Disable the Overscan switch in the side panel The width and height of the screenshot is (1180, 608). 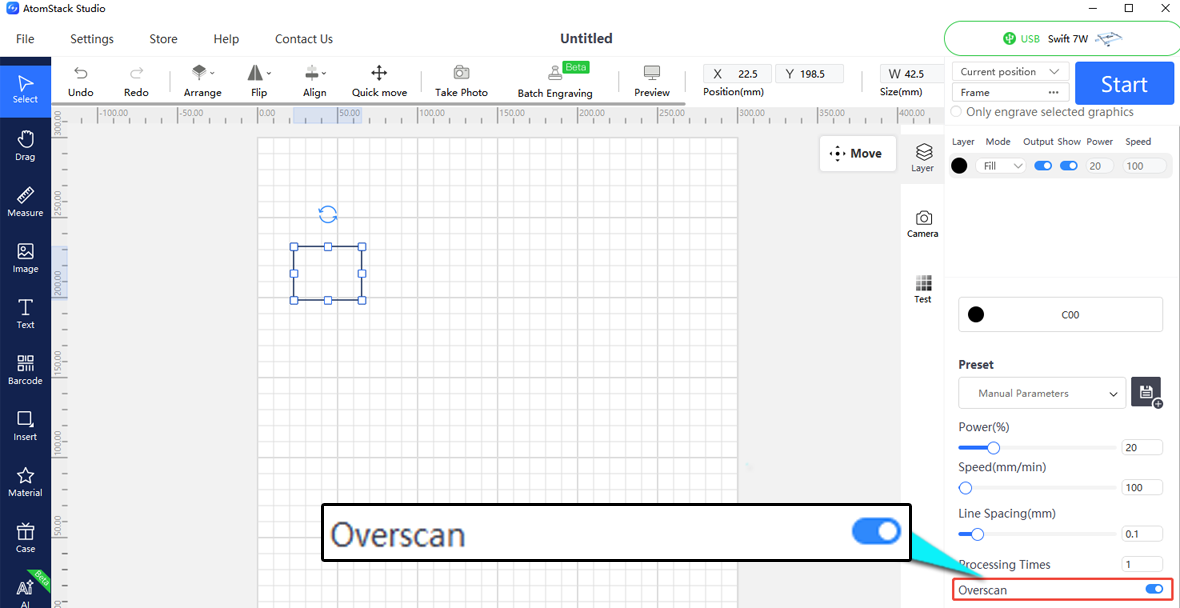1154,589
